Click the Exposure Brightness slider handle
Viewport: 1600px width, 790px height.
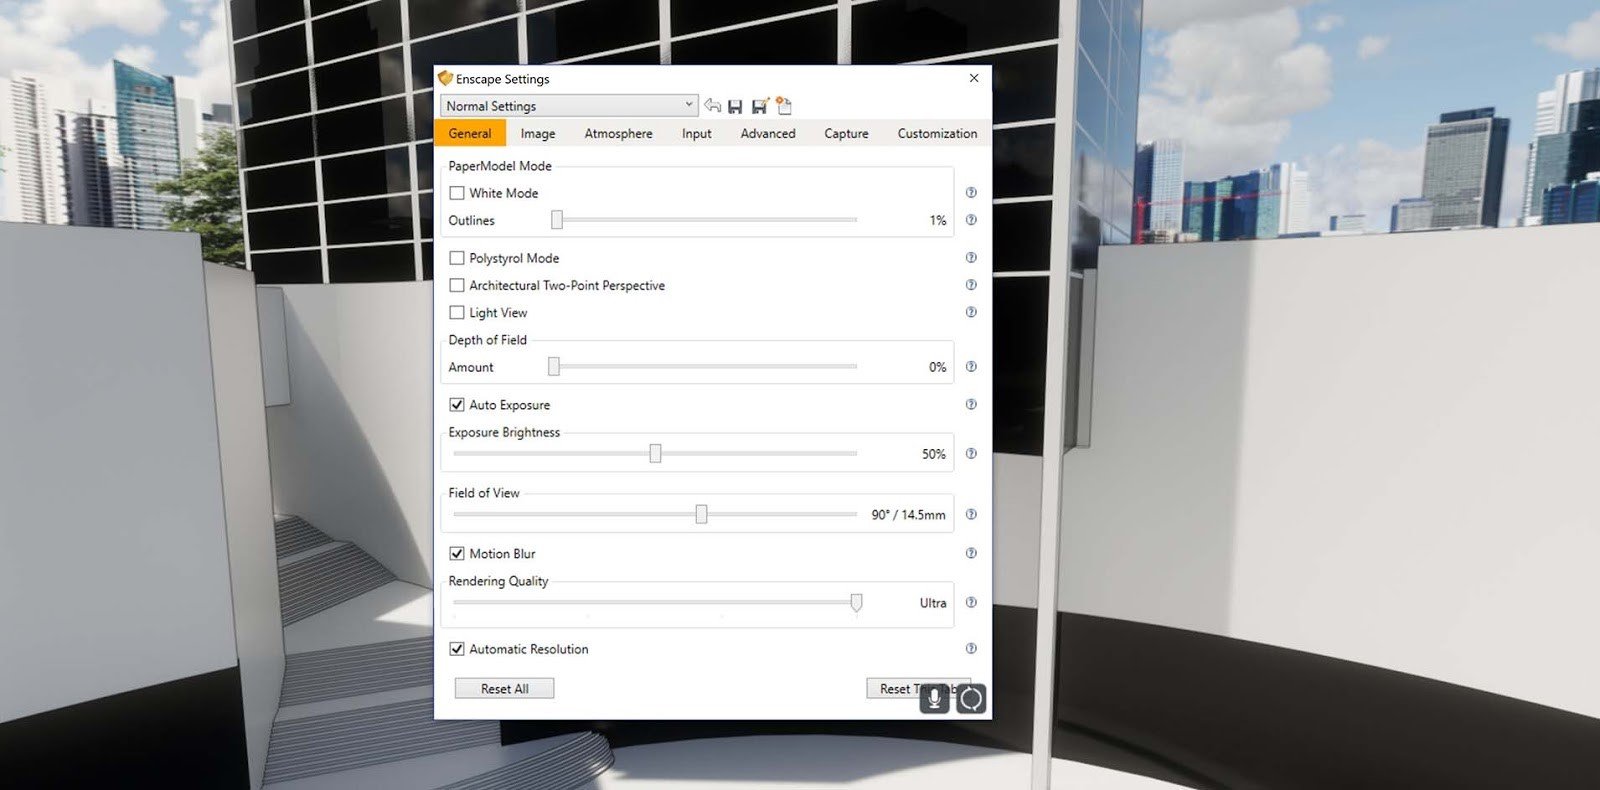655,454
